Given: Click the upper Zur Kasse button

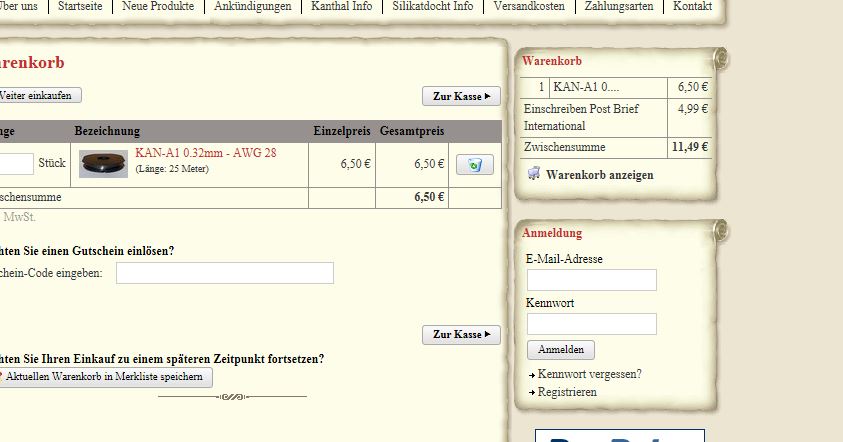Looking at the screenshot, I should click(x=461, y=96).
